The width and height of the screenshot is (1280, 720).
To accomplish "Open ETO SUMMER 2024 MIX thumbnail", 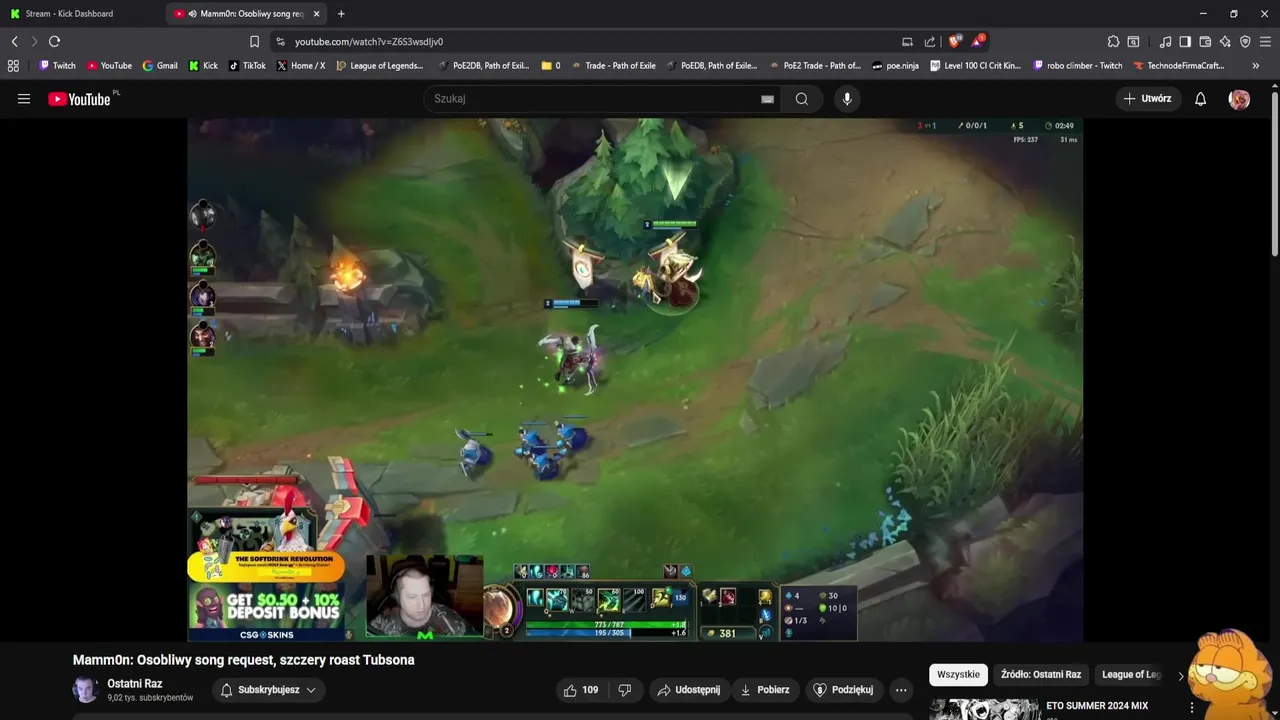I will pos(983,708).
